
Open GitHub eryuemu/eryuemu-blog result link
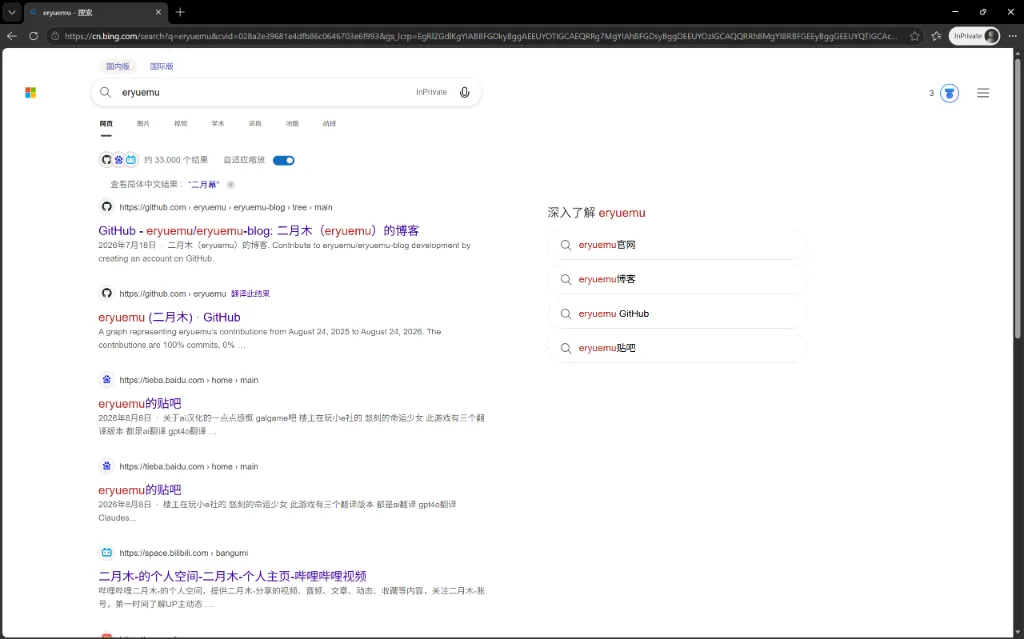259,231
